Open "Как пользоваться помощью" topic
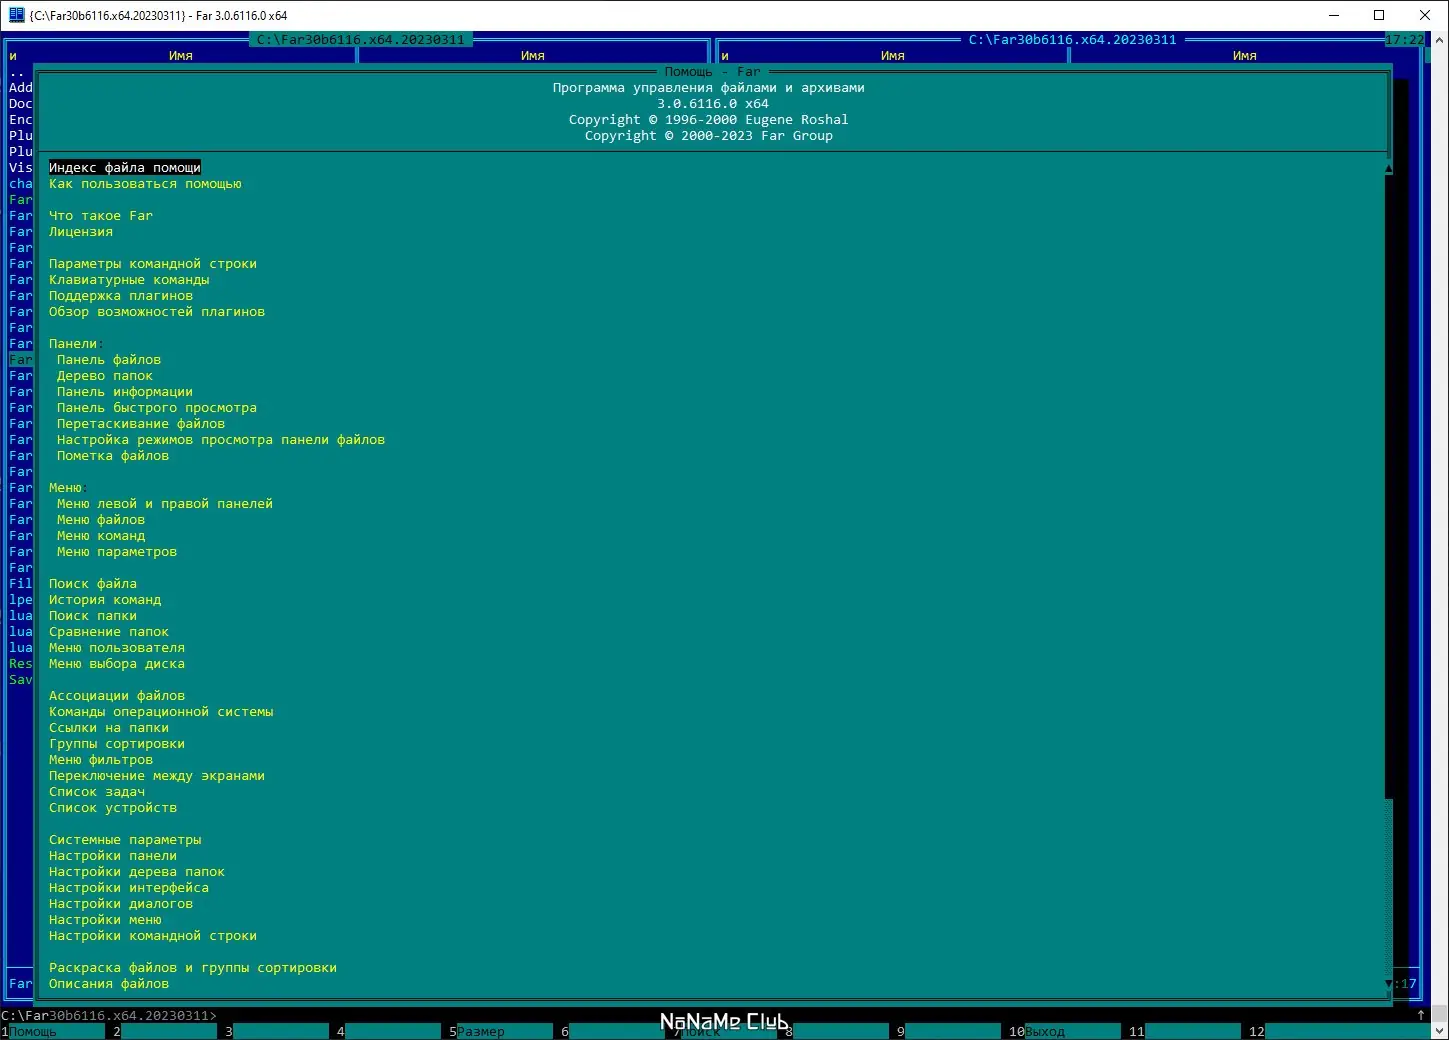1449x1040 pixels. [x=145, y=183]
